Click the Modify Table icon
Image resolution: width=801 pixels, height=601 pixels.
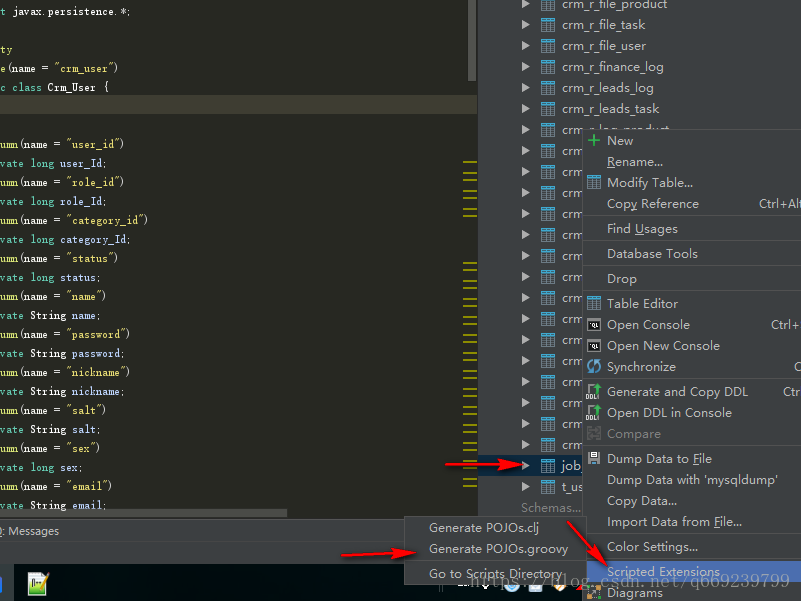coord(594,182)
